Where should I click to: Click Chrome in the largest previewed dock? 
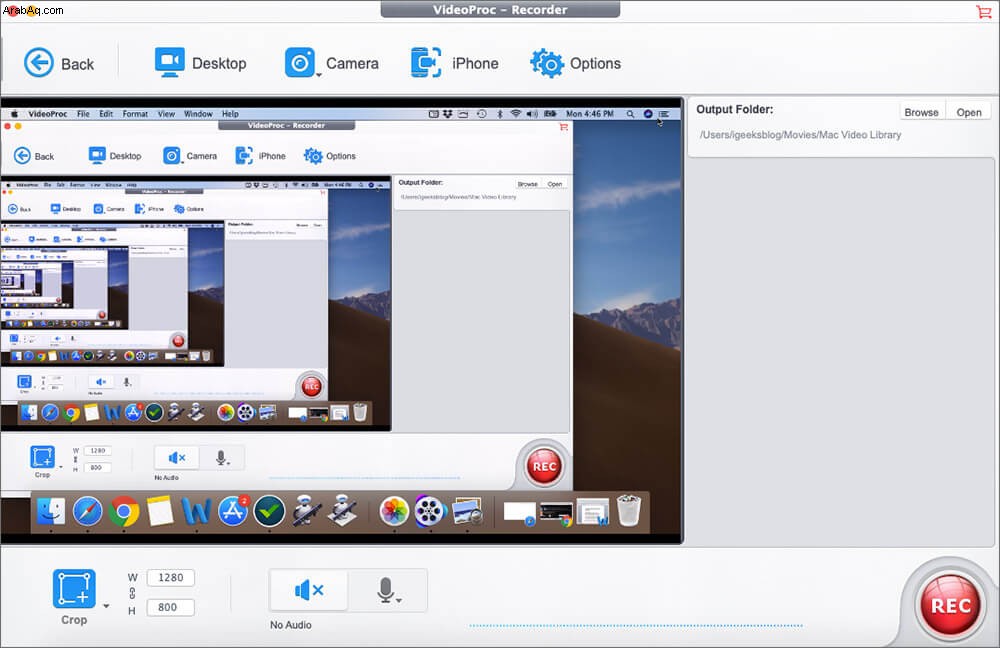(x=124, y=512)
